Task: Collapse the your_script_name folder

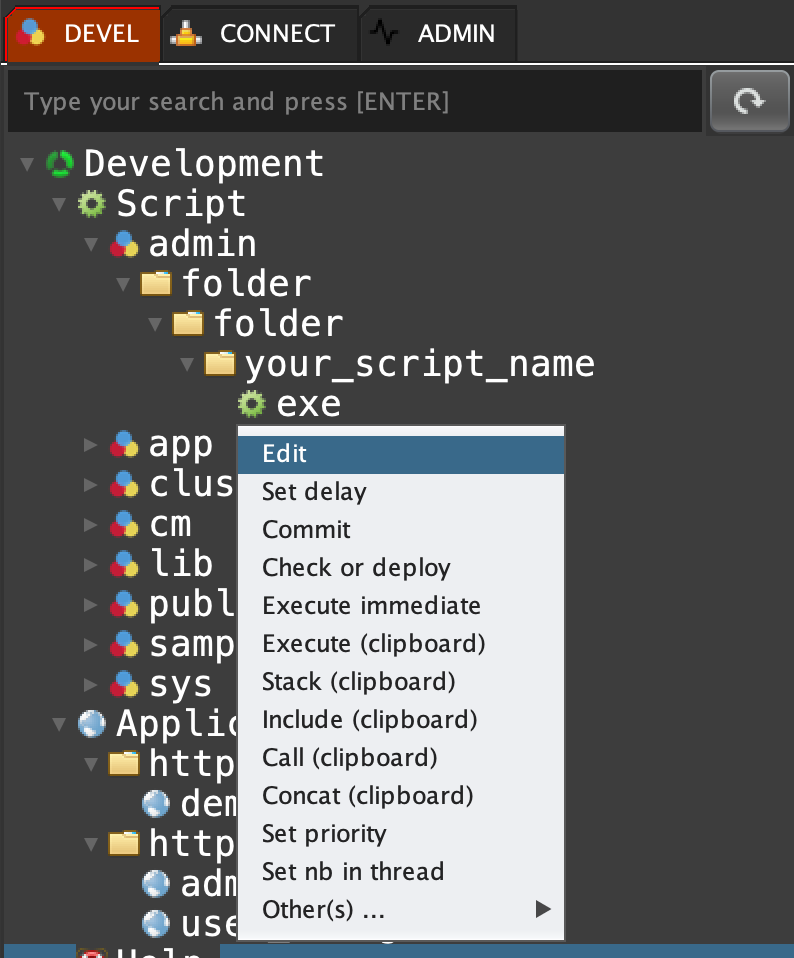Action: coord(187,364)
